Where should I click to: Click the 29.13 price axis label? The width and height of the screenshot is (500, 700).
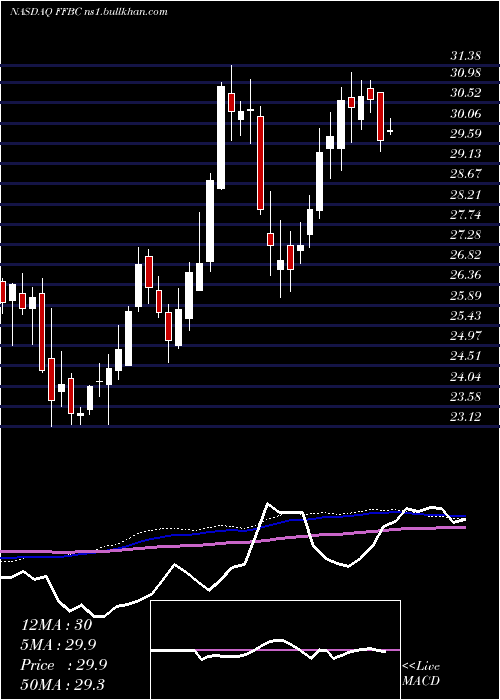pos(466,154)
